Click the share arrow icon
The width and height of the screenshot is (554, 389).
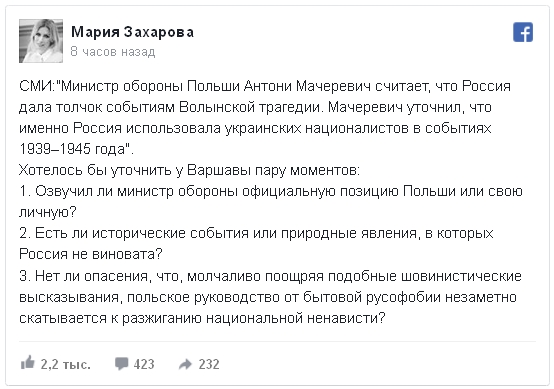[185, 364]
